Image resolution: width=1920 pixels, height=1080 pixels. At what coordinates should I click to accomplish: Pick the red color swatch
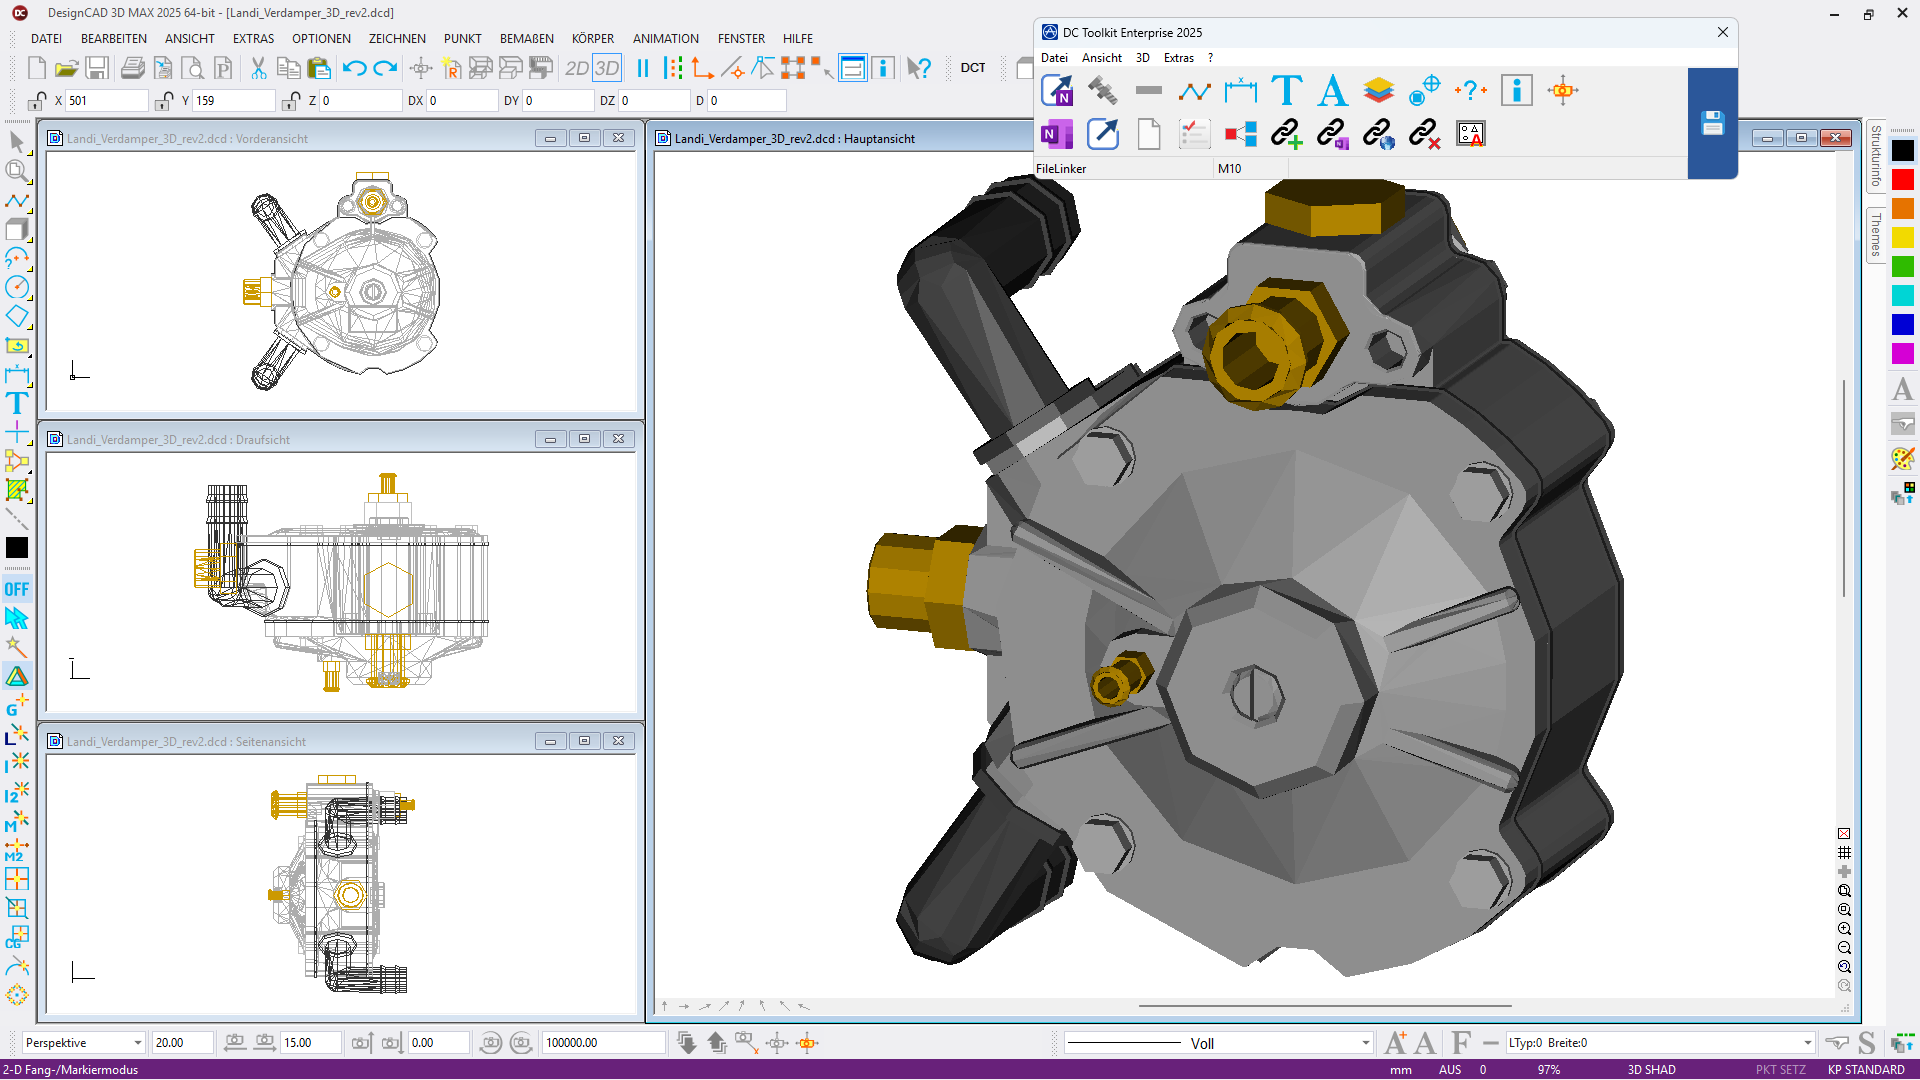point(1902,180)
